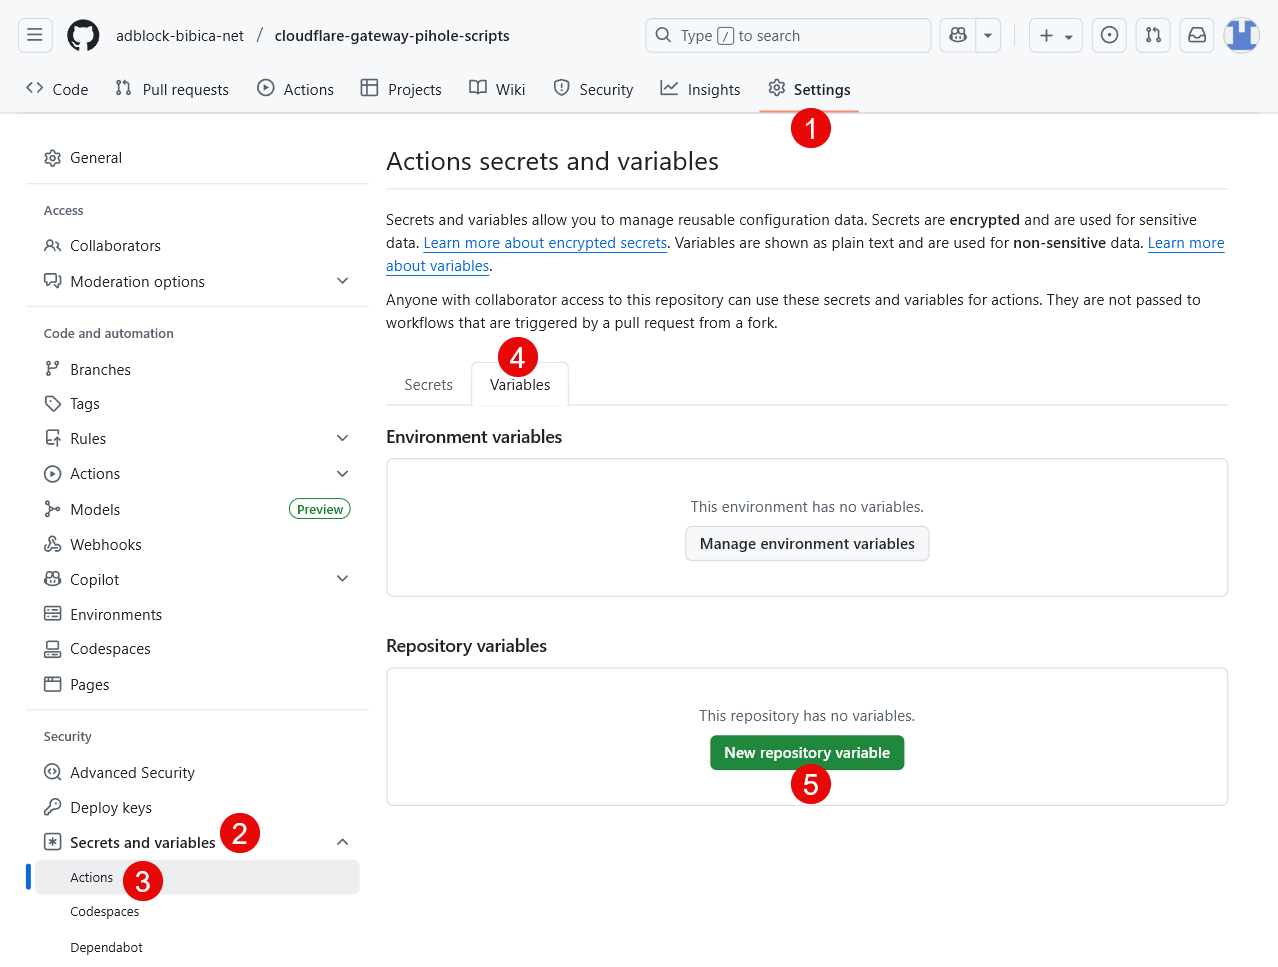Click New repository variable button

point(806,753)
